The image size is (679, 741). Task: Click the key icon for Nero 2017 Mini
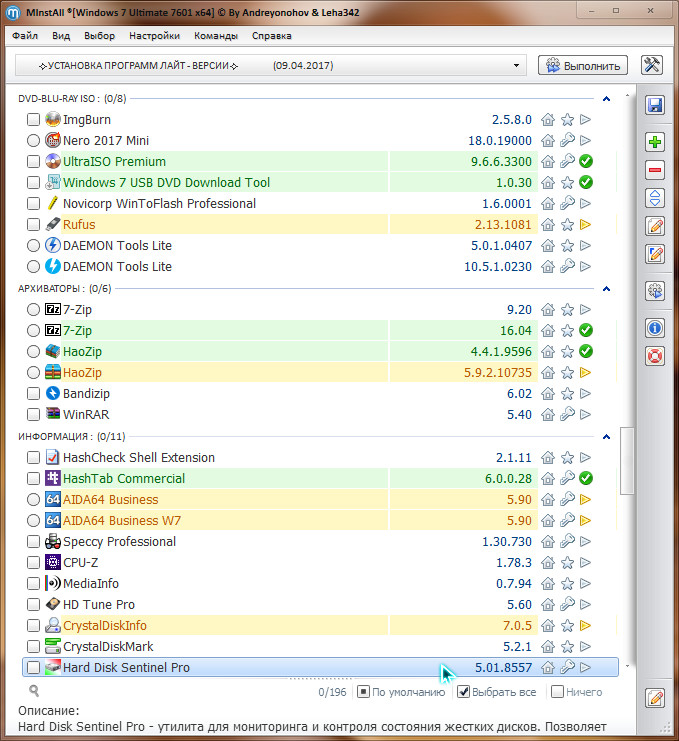[567, 140]
